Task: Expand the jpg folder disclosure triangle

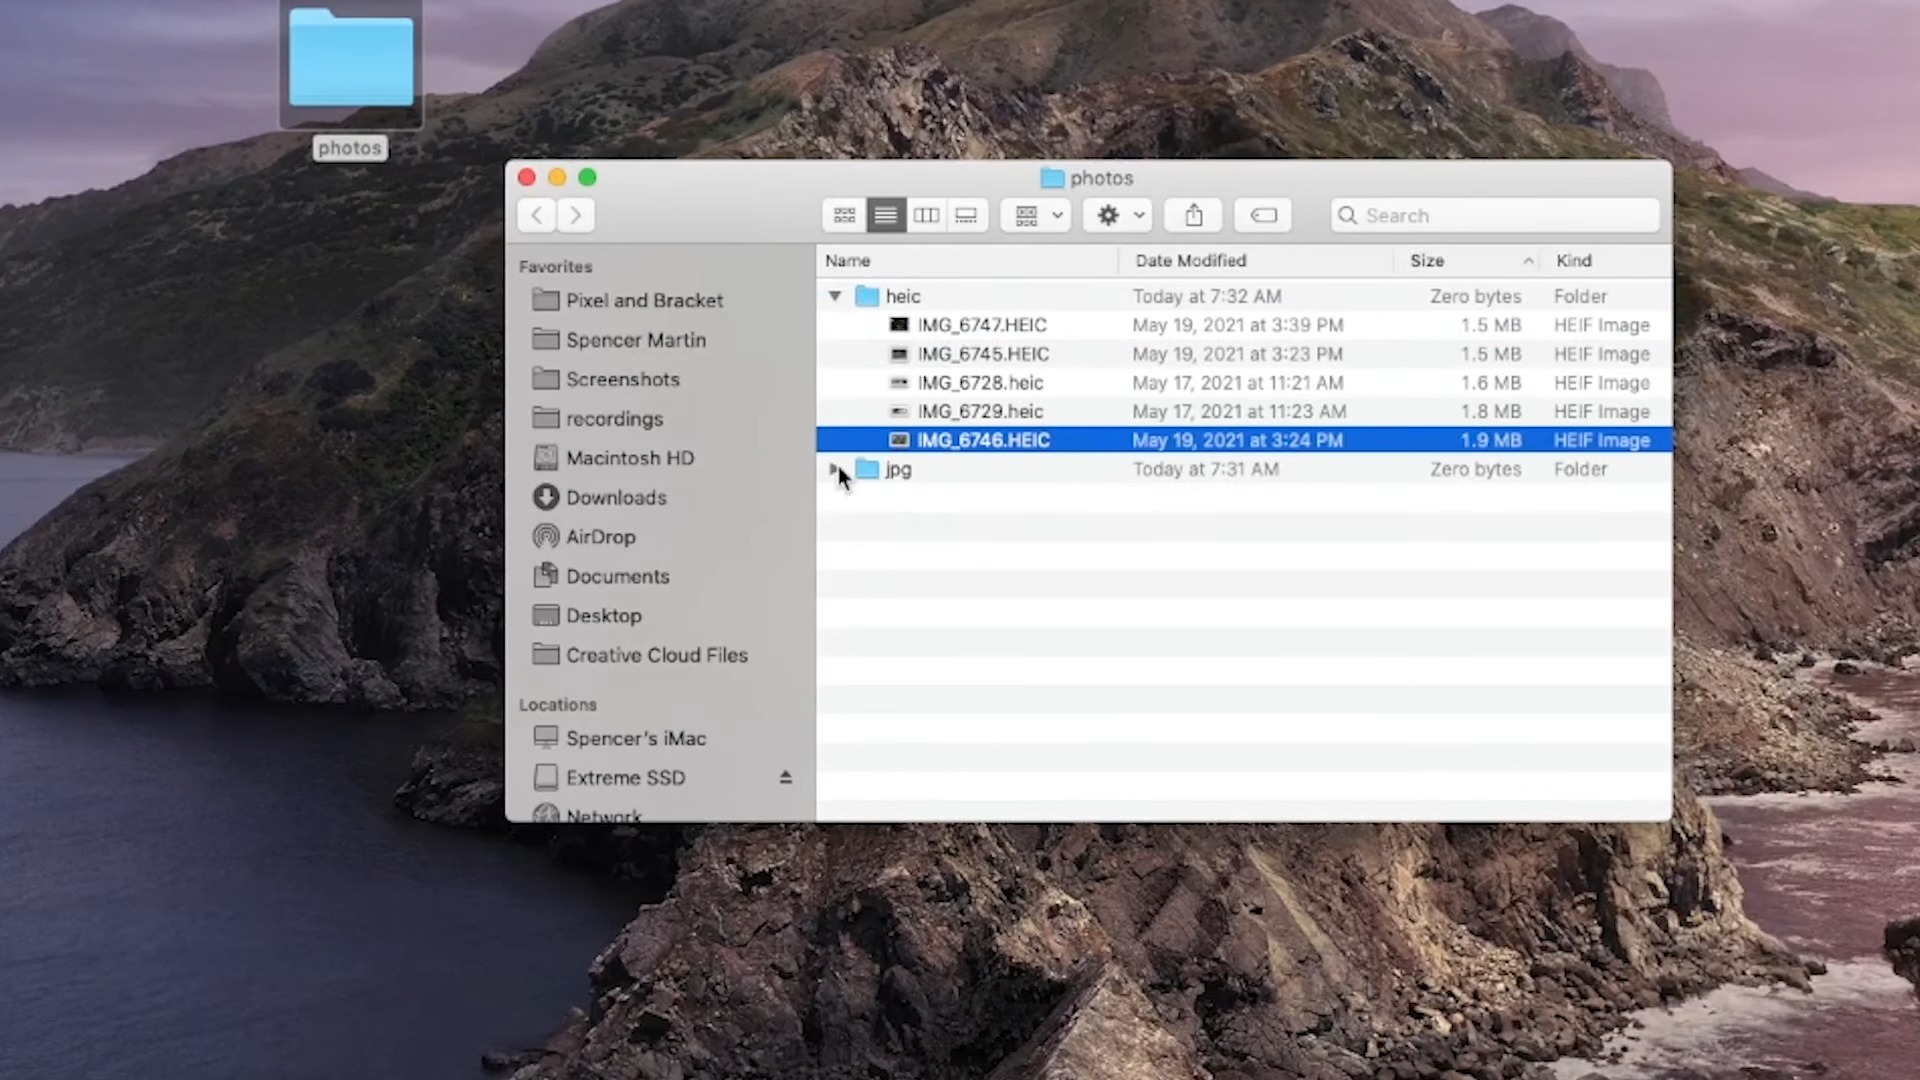Action: point(833,468)
